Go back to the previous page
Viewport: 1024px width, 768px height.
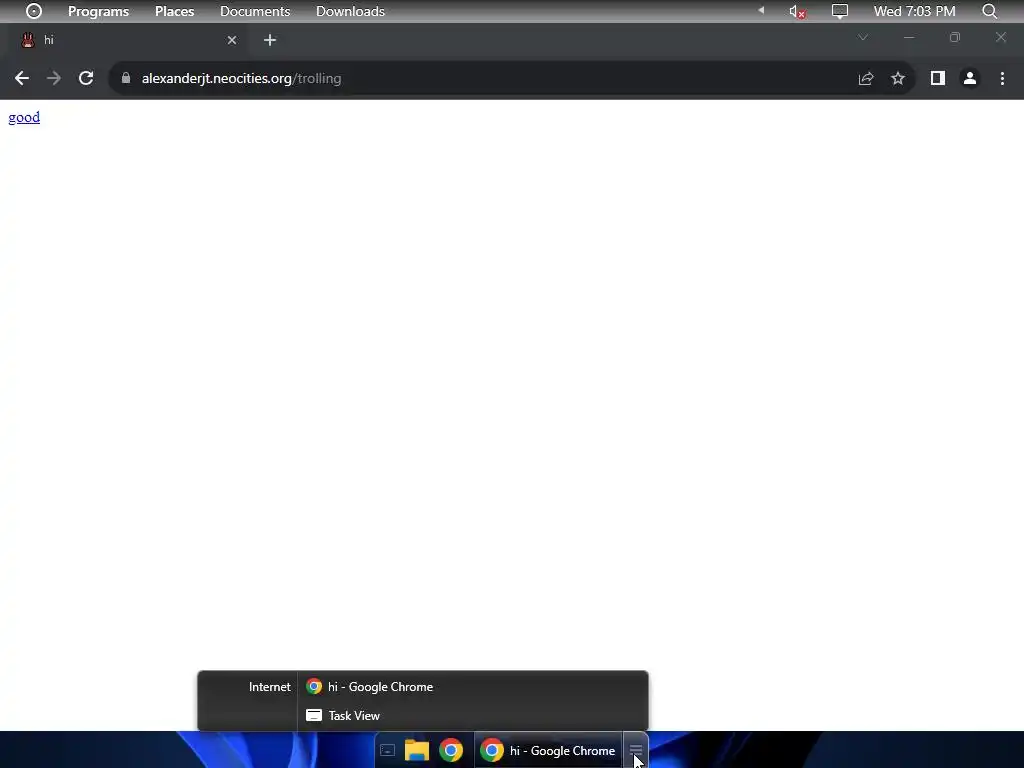coord(22,78)
